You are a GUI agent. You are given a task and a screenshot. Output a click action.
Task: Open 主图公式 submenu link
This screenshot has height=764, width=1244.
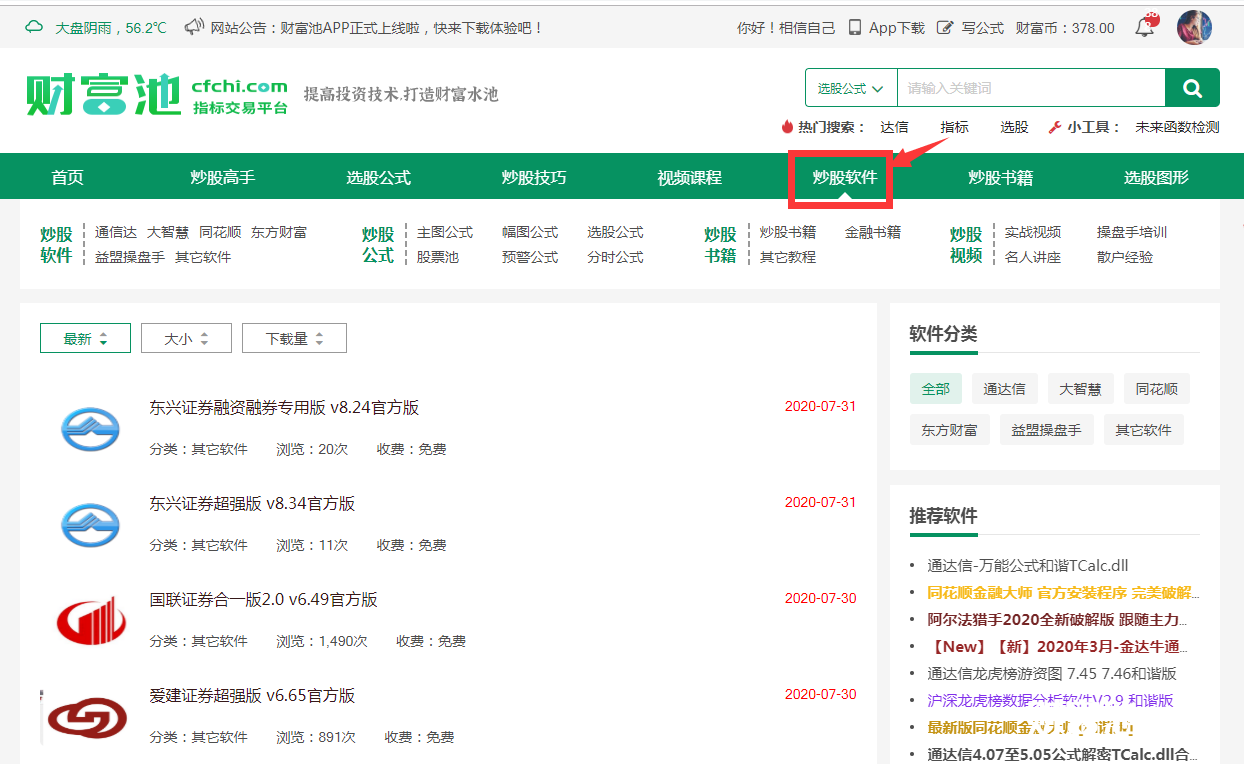445,232
